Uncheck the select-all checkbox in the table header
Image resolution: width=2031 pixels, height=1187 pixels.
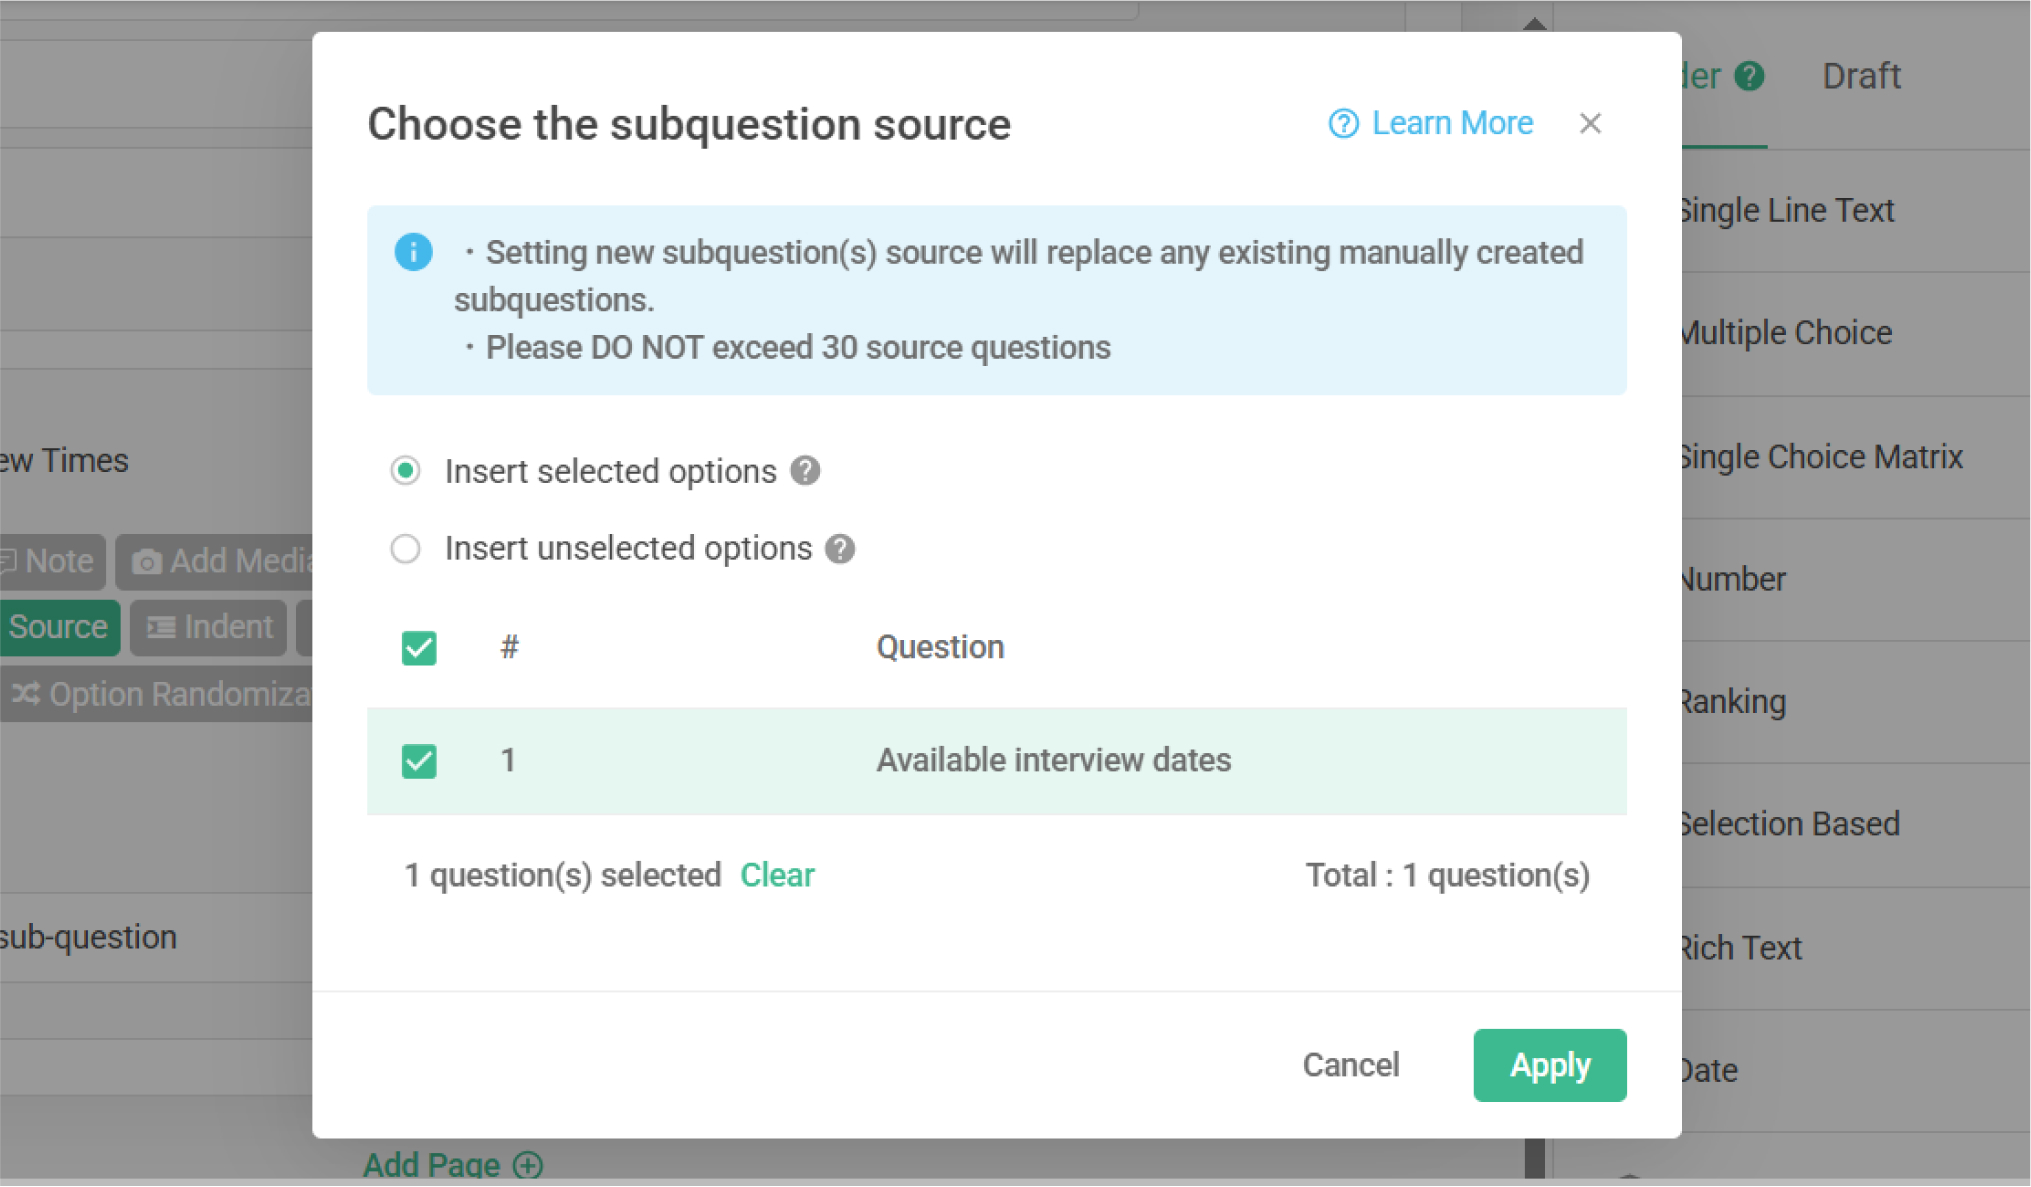tap(419, 648)
